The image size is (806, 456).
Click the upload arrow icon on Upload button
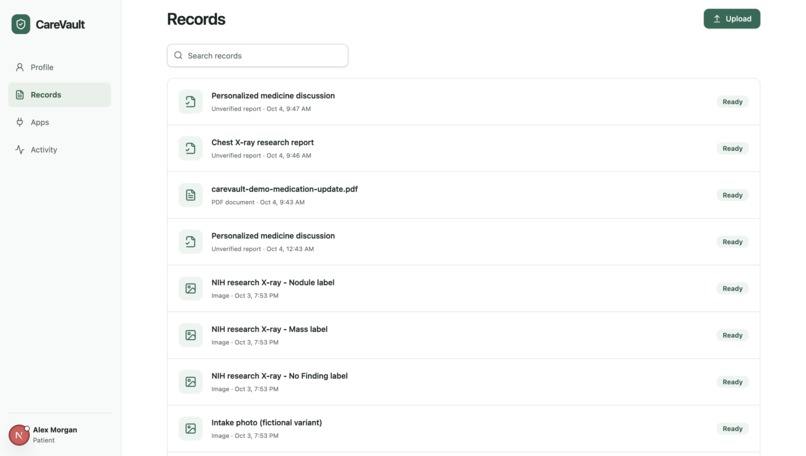pos(717,19)
